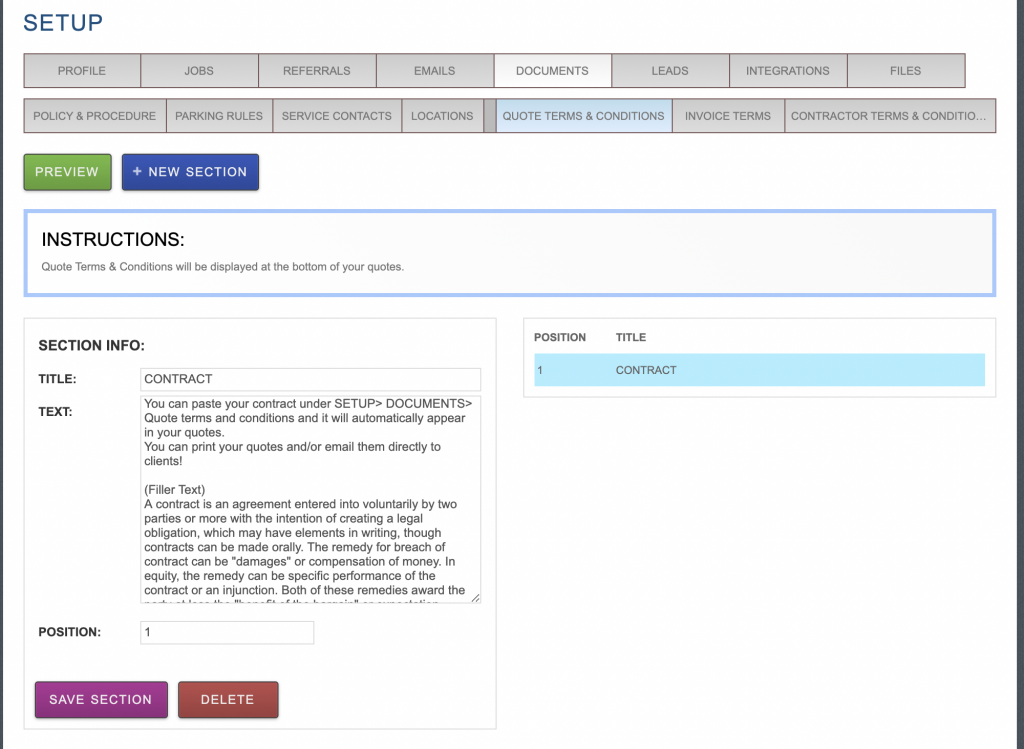Screen dimensions: 1024x749
Task: Click the green Preview button
Action: 67,172
